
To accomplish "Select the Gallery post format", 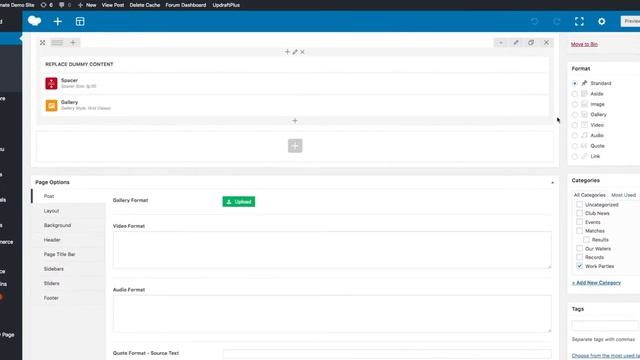I will 575,115.
